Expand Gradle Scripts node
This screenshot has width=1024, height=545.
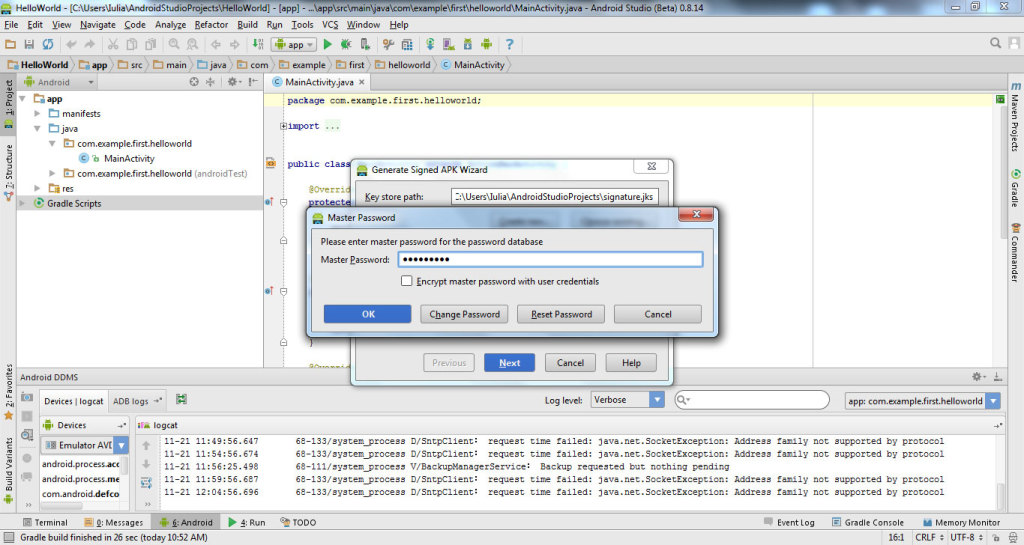[22, 203]
